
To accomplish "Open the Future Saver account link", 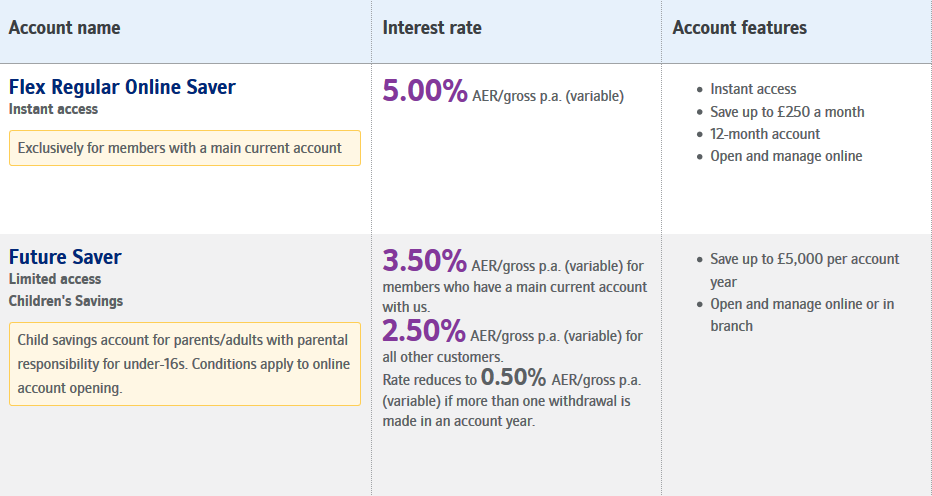I will tap(65, 257).
